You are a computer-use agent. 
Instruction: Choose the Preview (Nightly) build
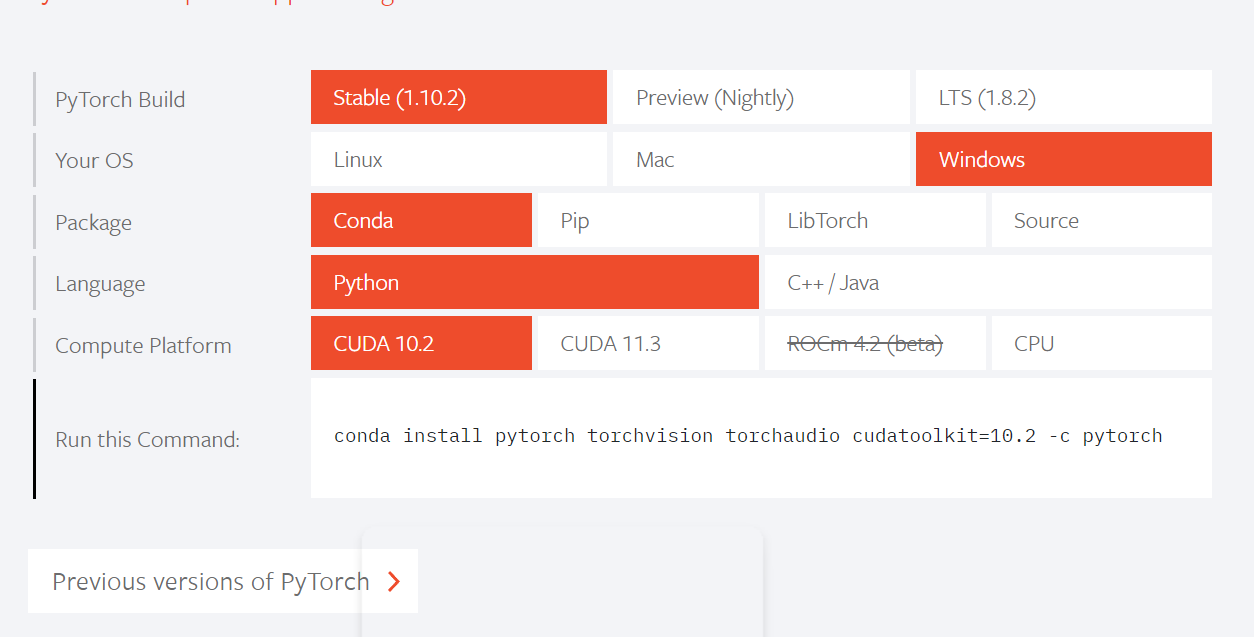point(761,97)
